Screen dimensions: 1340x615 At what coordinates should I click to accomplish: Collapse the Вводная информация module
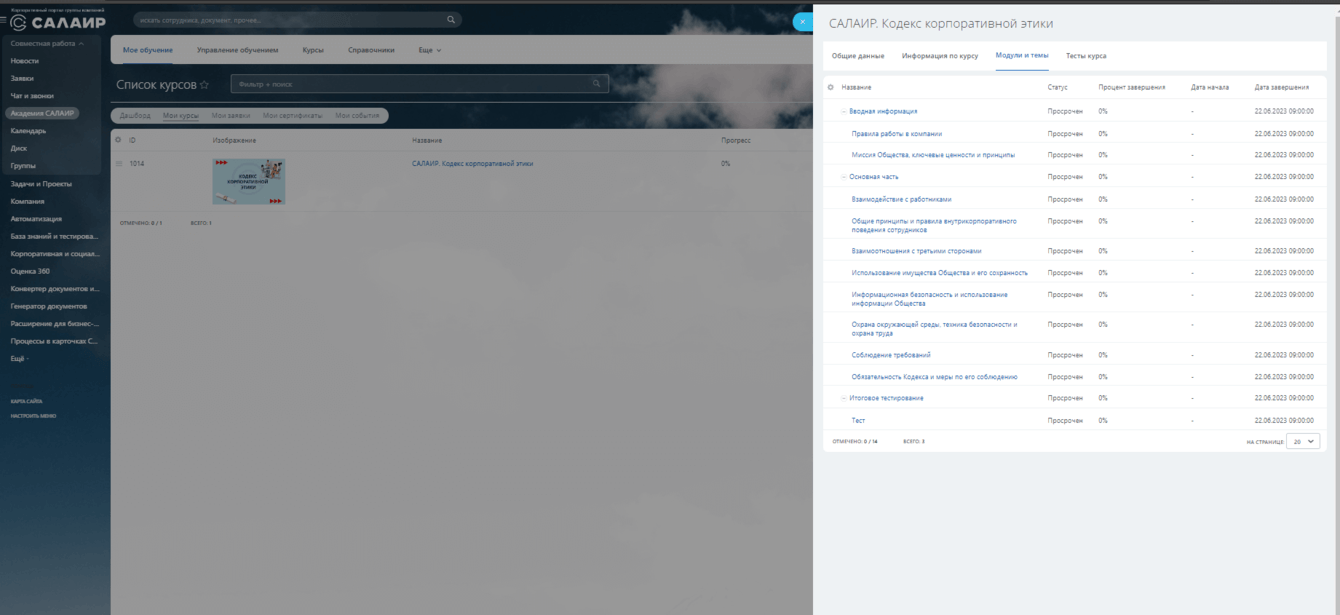tap(844, 111)
